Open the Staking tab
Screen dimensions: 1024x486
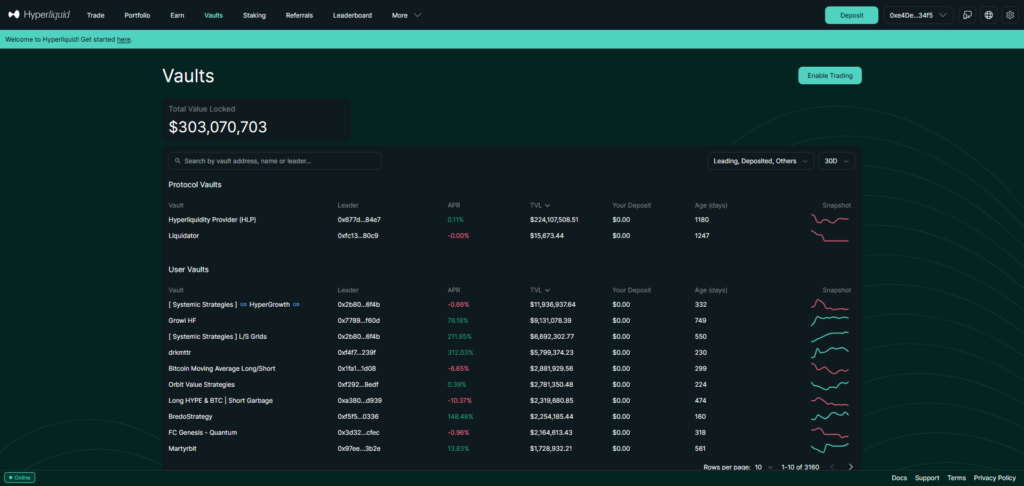pos(254,15)
